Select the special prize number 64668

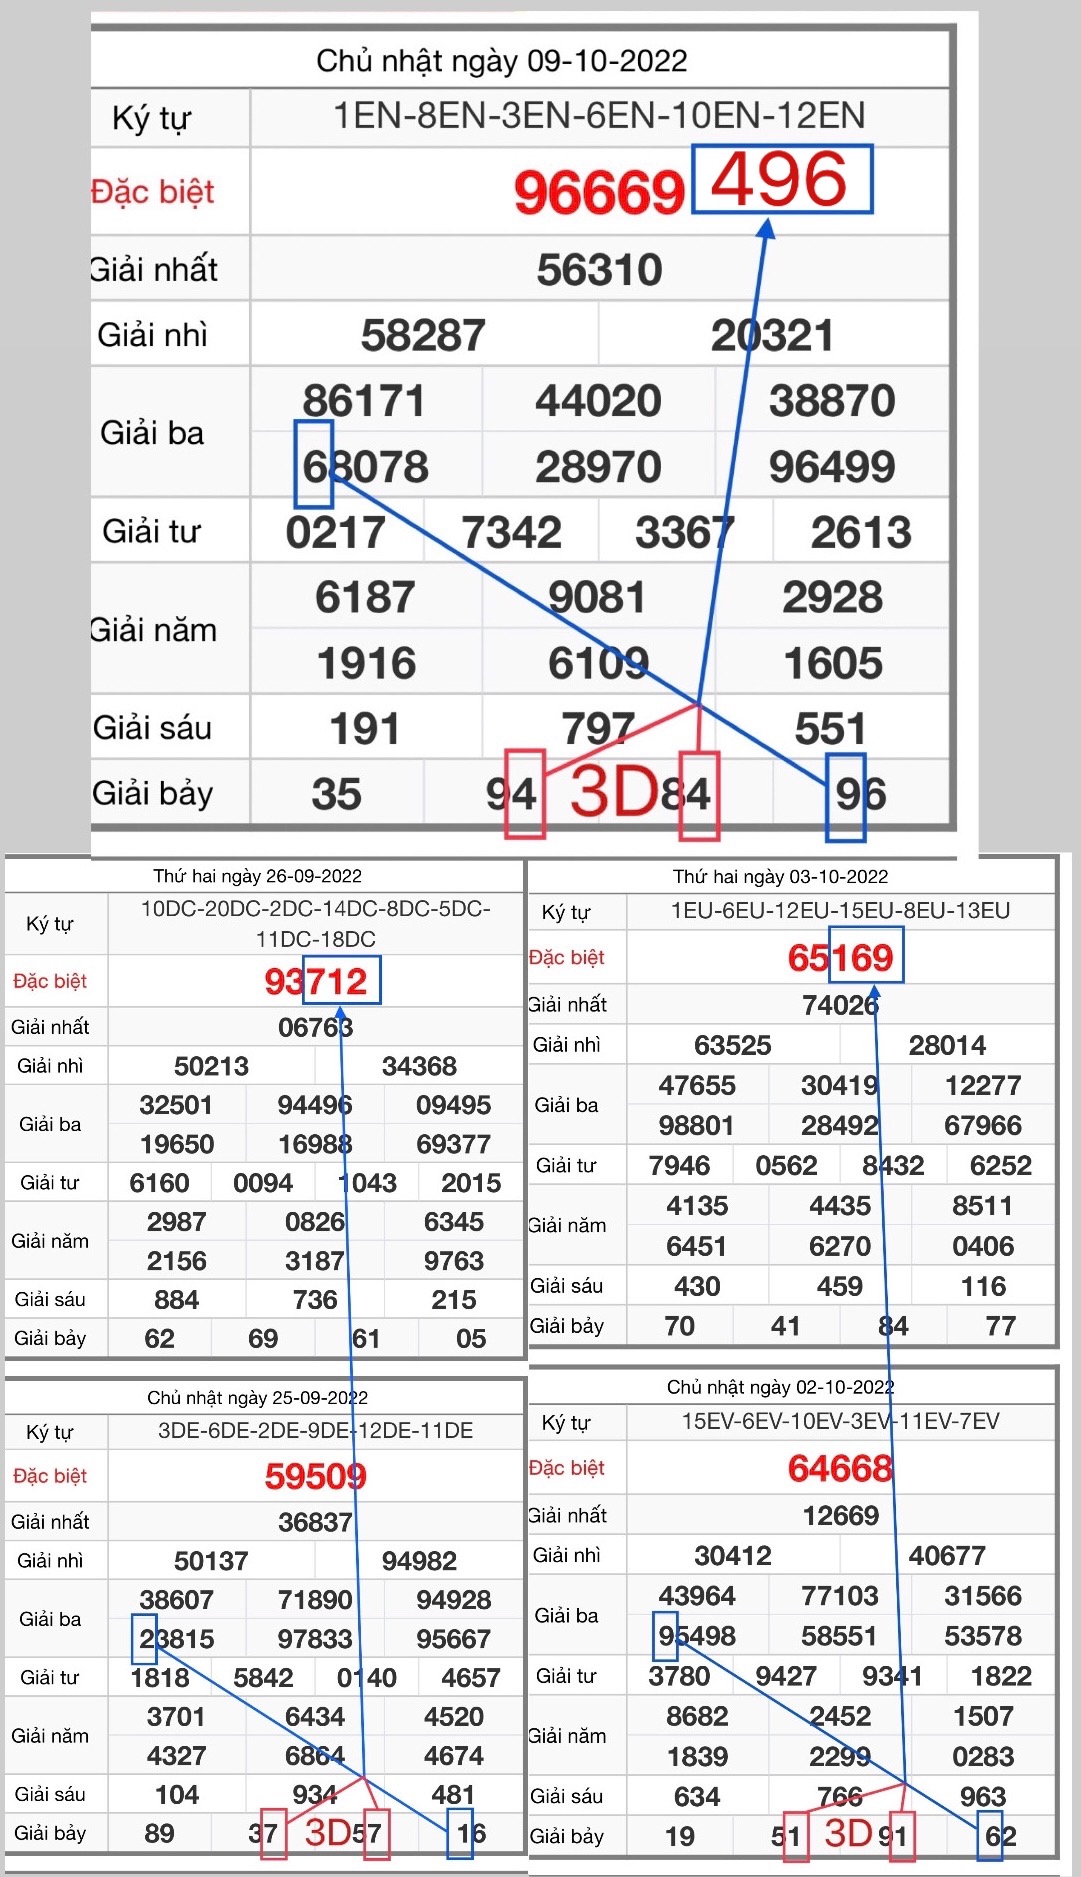pos(840,1468)
